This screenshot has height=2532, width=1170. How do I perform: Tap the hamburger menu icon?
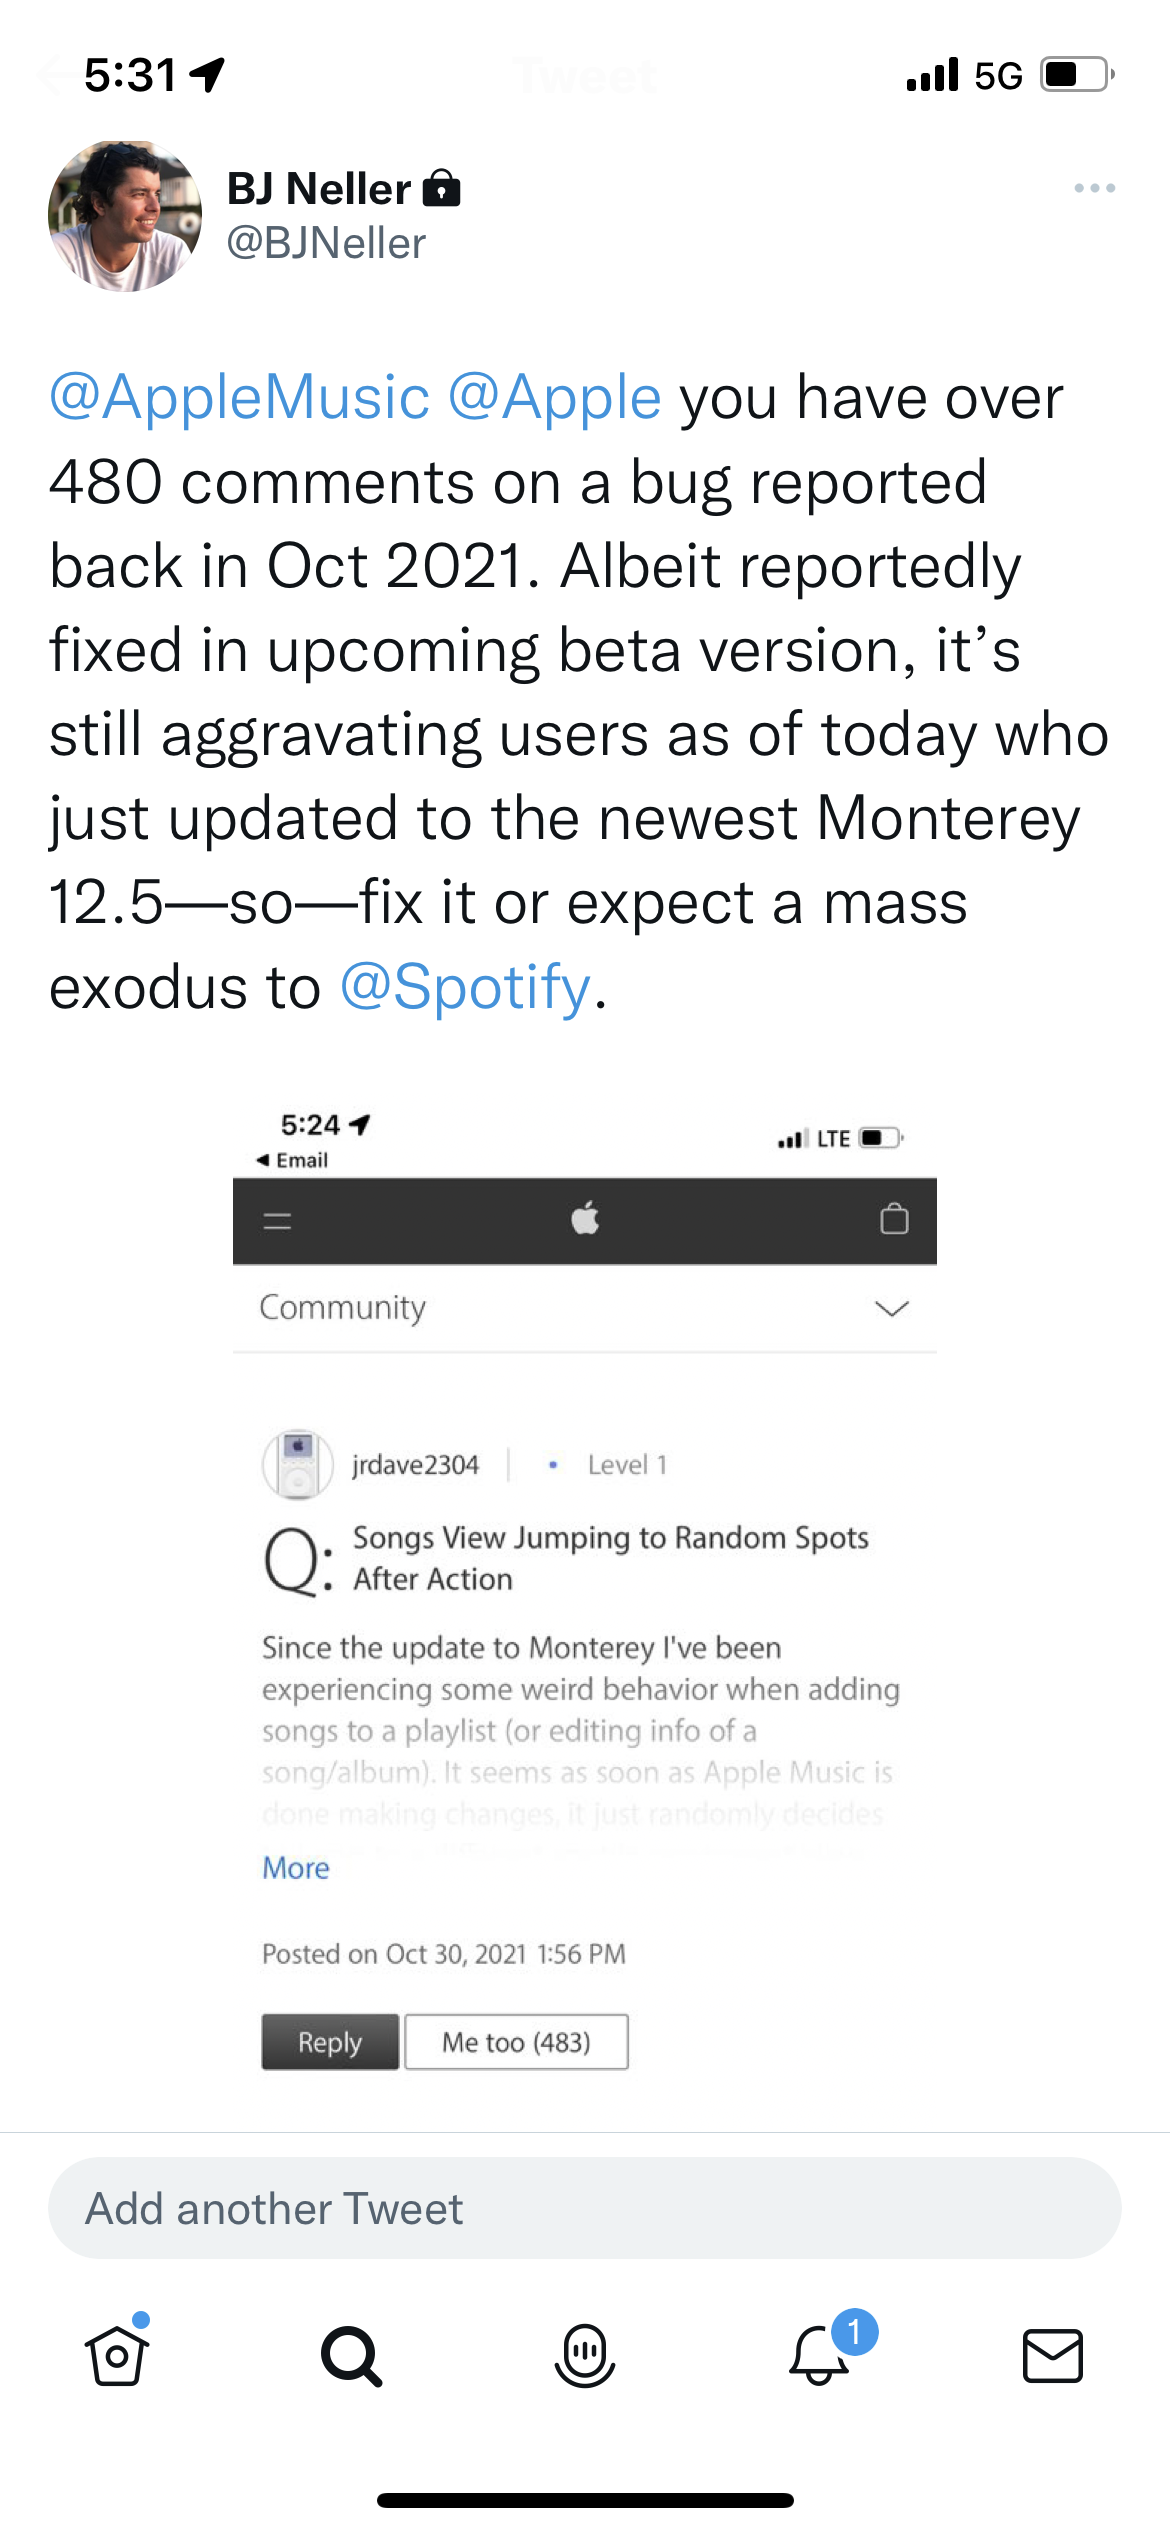(277, 1220)
